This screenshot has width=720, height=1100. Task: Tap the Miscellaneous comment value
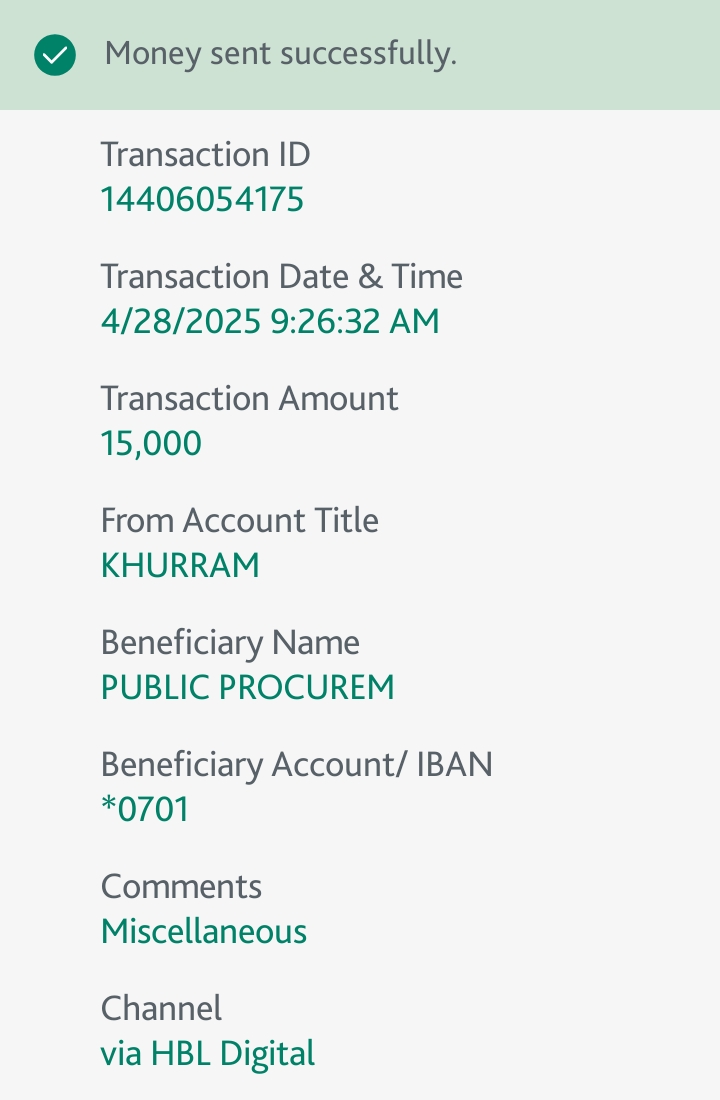(204, 932)
